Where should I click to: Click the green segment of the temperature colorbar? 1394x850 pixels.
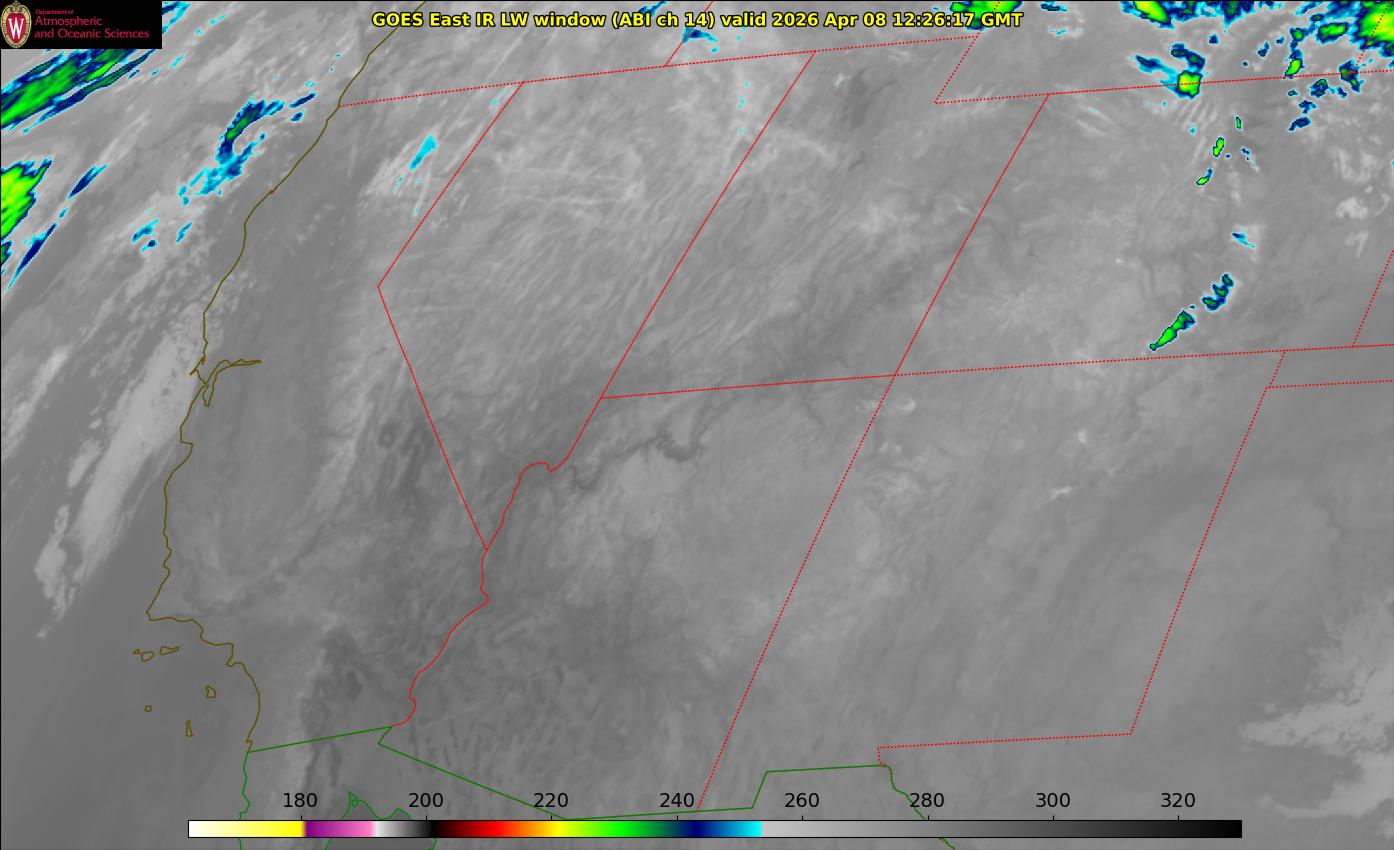(620, 829)
